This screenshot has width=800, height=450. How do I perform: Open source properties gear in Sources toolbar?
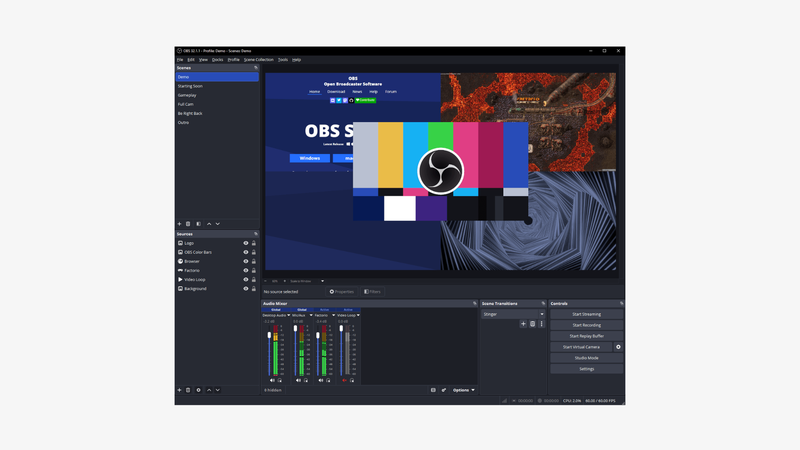click(198, 390)
